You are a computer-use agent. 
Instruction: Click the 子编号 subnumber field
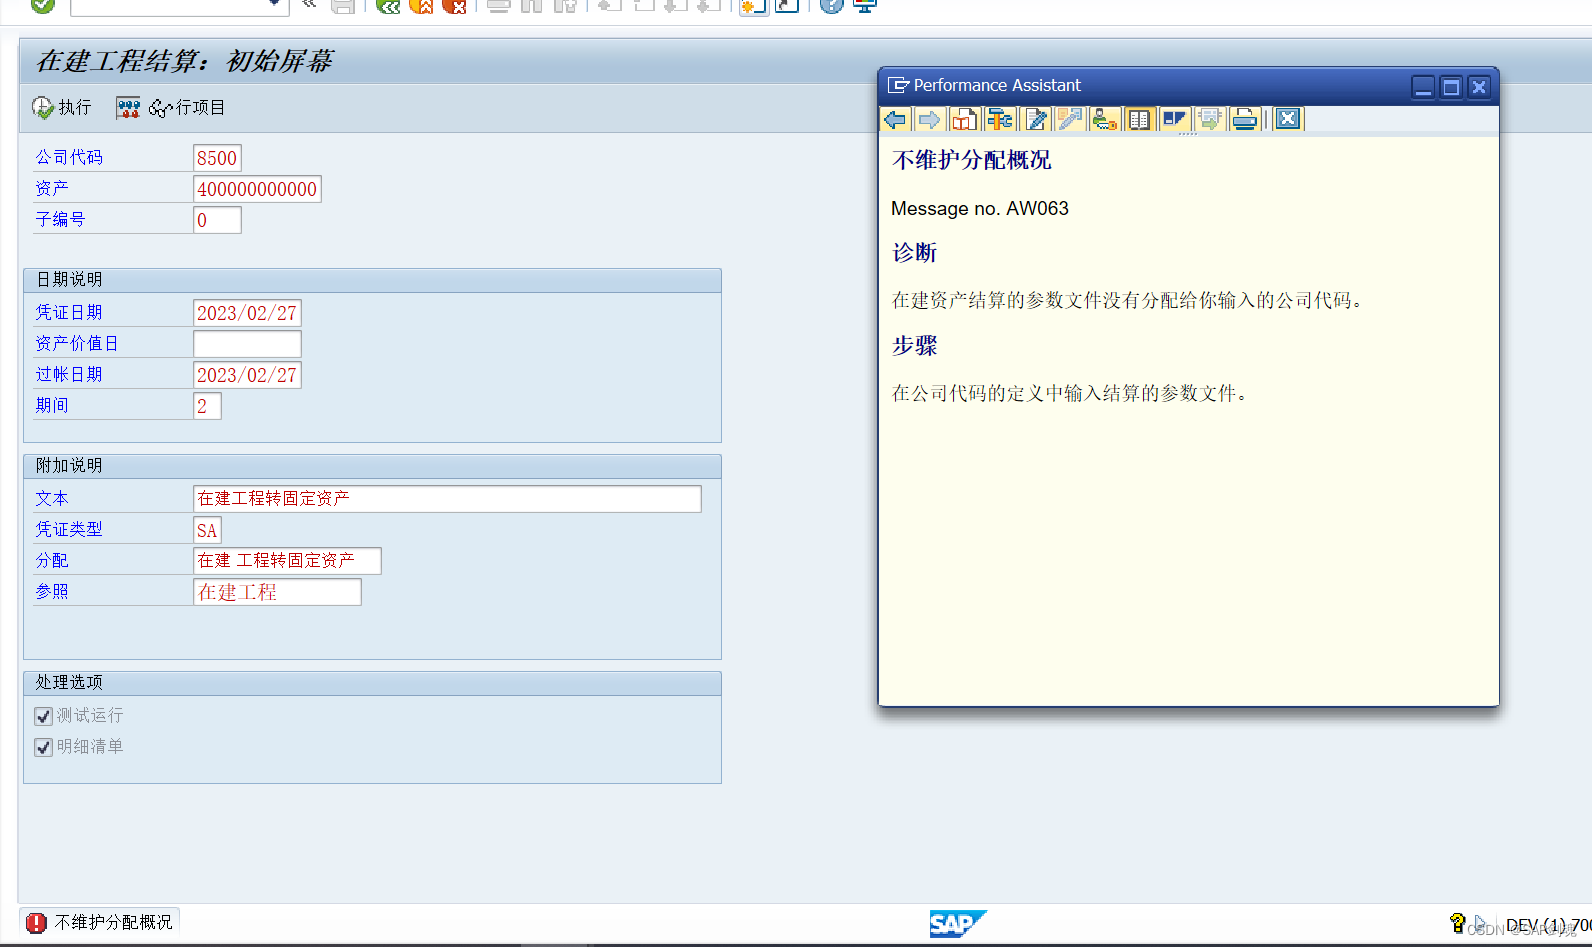(x=217, y=220)
